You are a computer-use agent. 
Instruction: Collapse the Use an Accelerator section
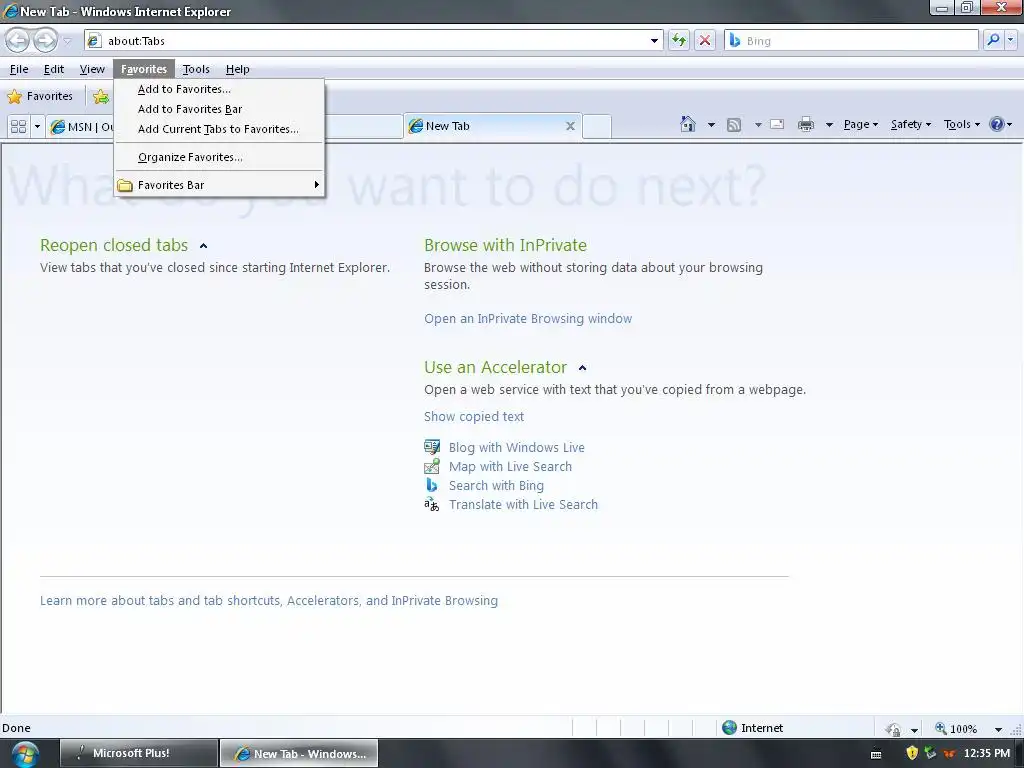pos(583,368)
